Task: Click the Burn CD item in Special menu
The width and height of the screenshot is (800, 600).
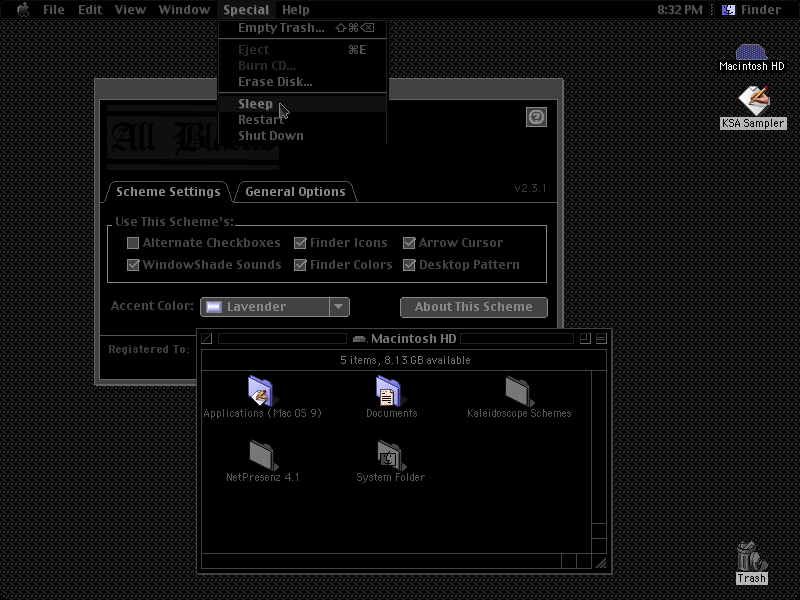Action: point(302,66)
